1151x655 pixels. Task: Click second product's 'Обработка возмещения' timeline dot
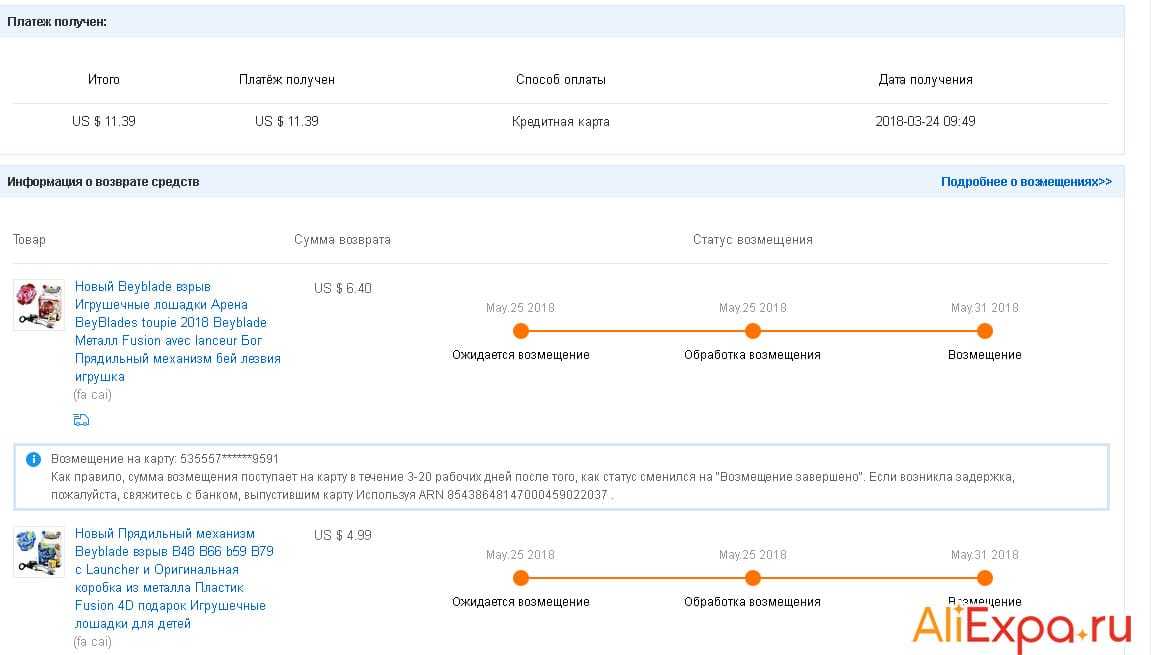tap(752, 578)
